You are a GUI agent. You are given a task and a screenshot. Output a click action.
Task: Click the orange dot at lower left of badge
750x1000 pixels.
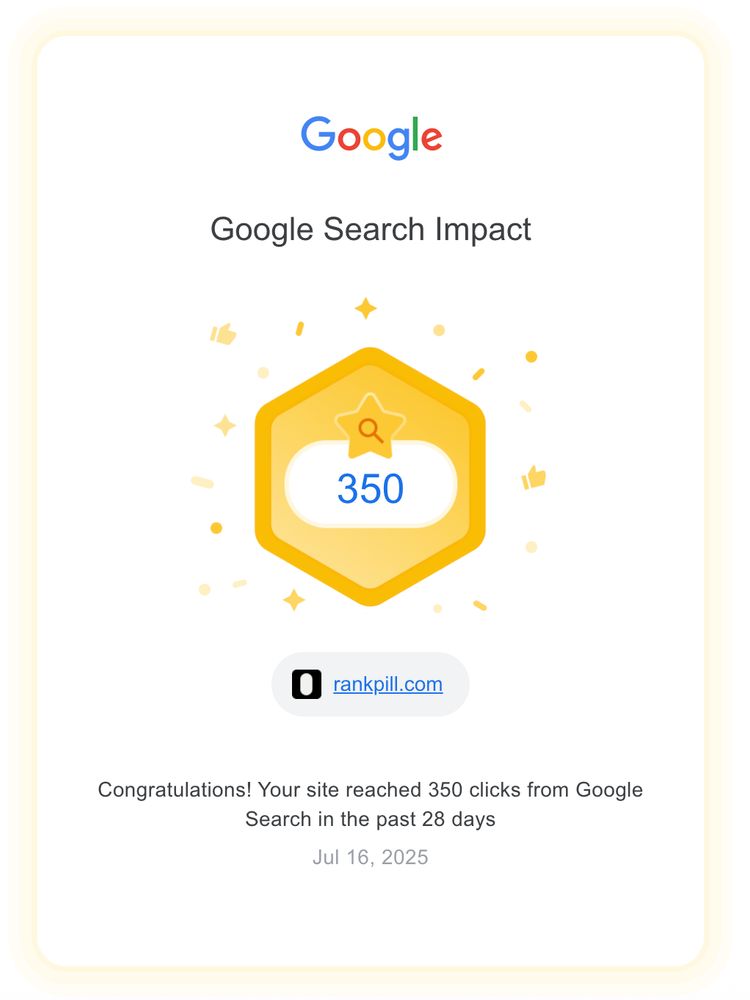pyautogui.click(x=216, y=528)
